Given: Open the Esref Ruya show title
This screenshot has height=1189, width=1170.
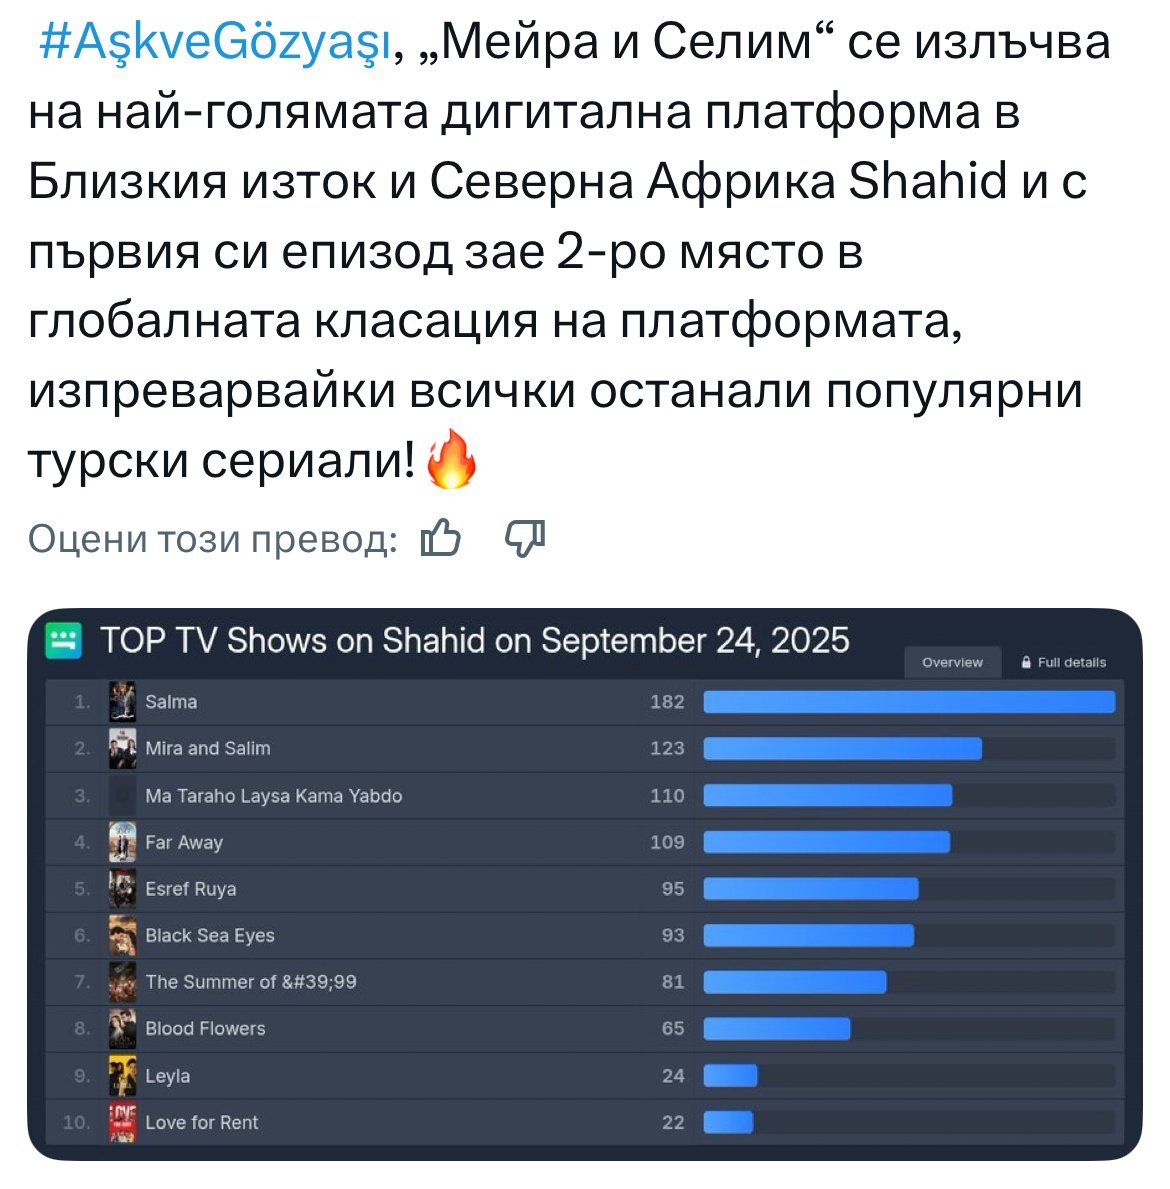Looking at the screenshot, I should click(191, 889).
